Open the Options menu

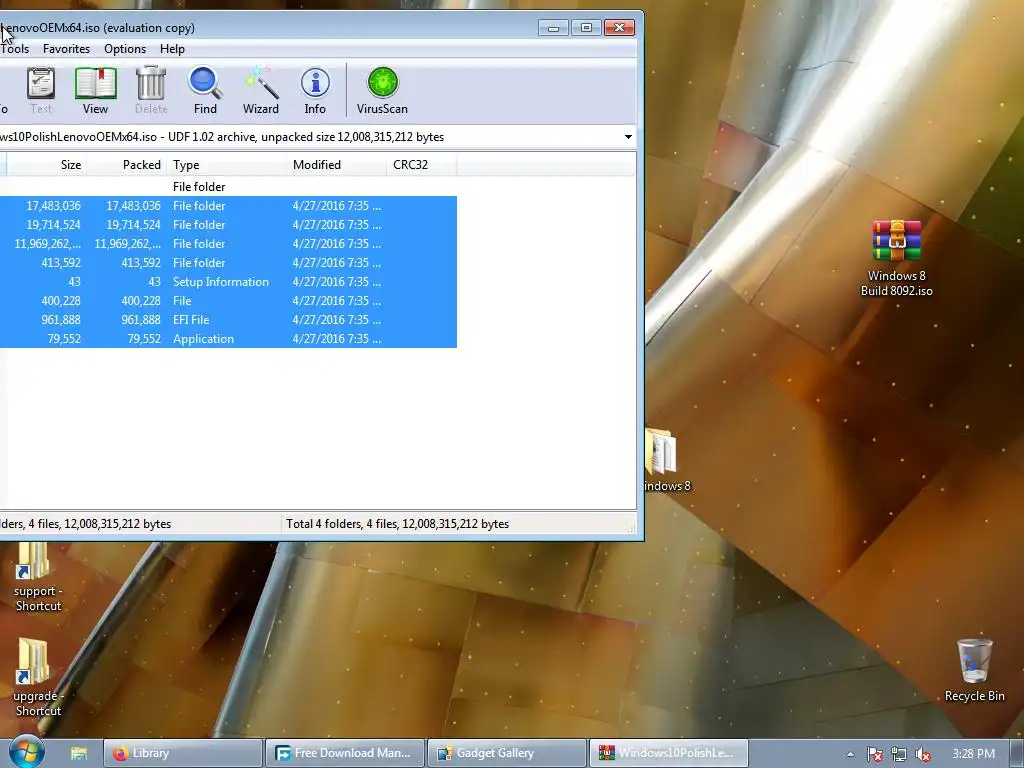click(x=125, y=49)
